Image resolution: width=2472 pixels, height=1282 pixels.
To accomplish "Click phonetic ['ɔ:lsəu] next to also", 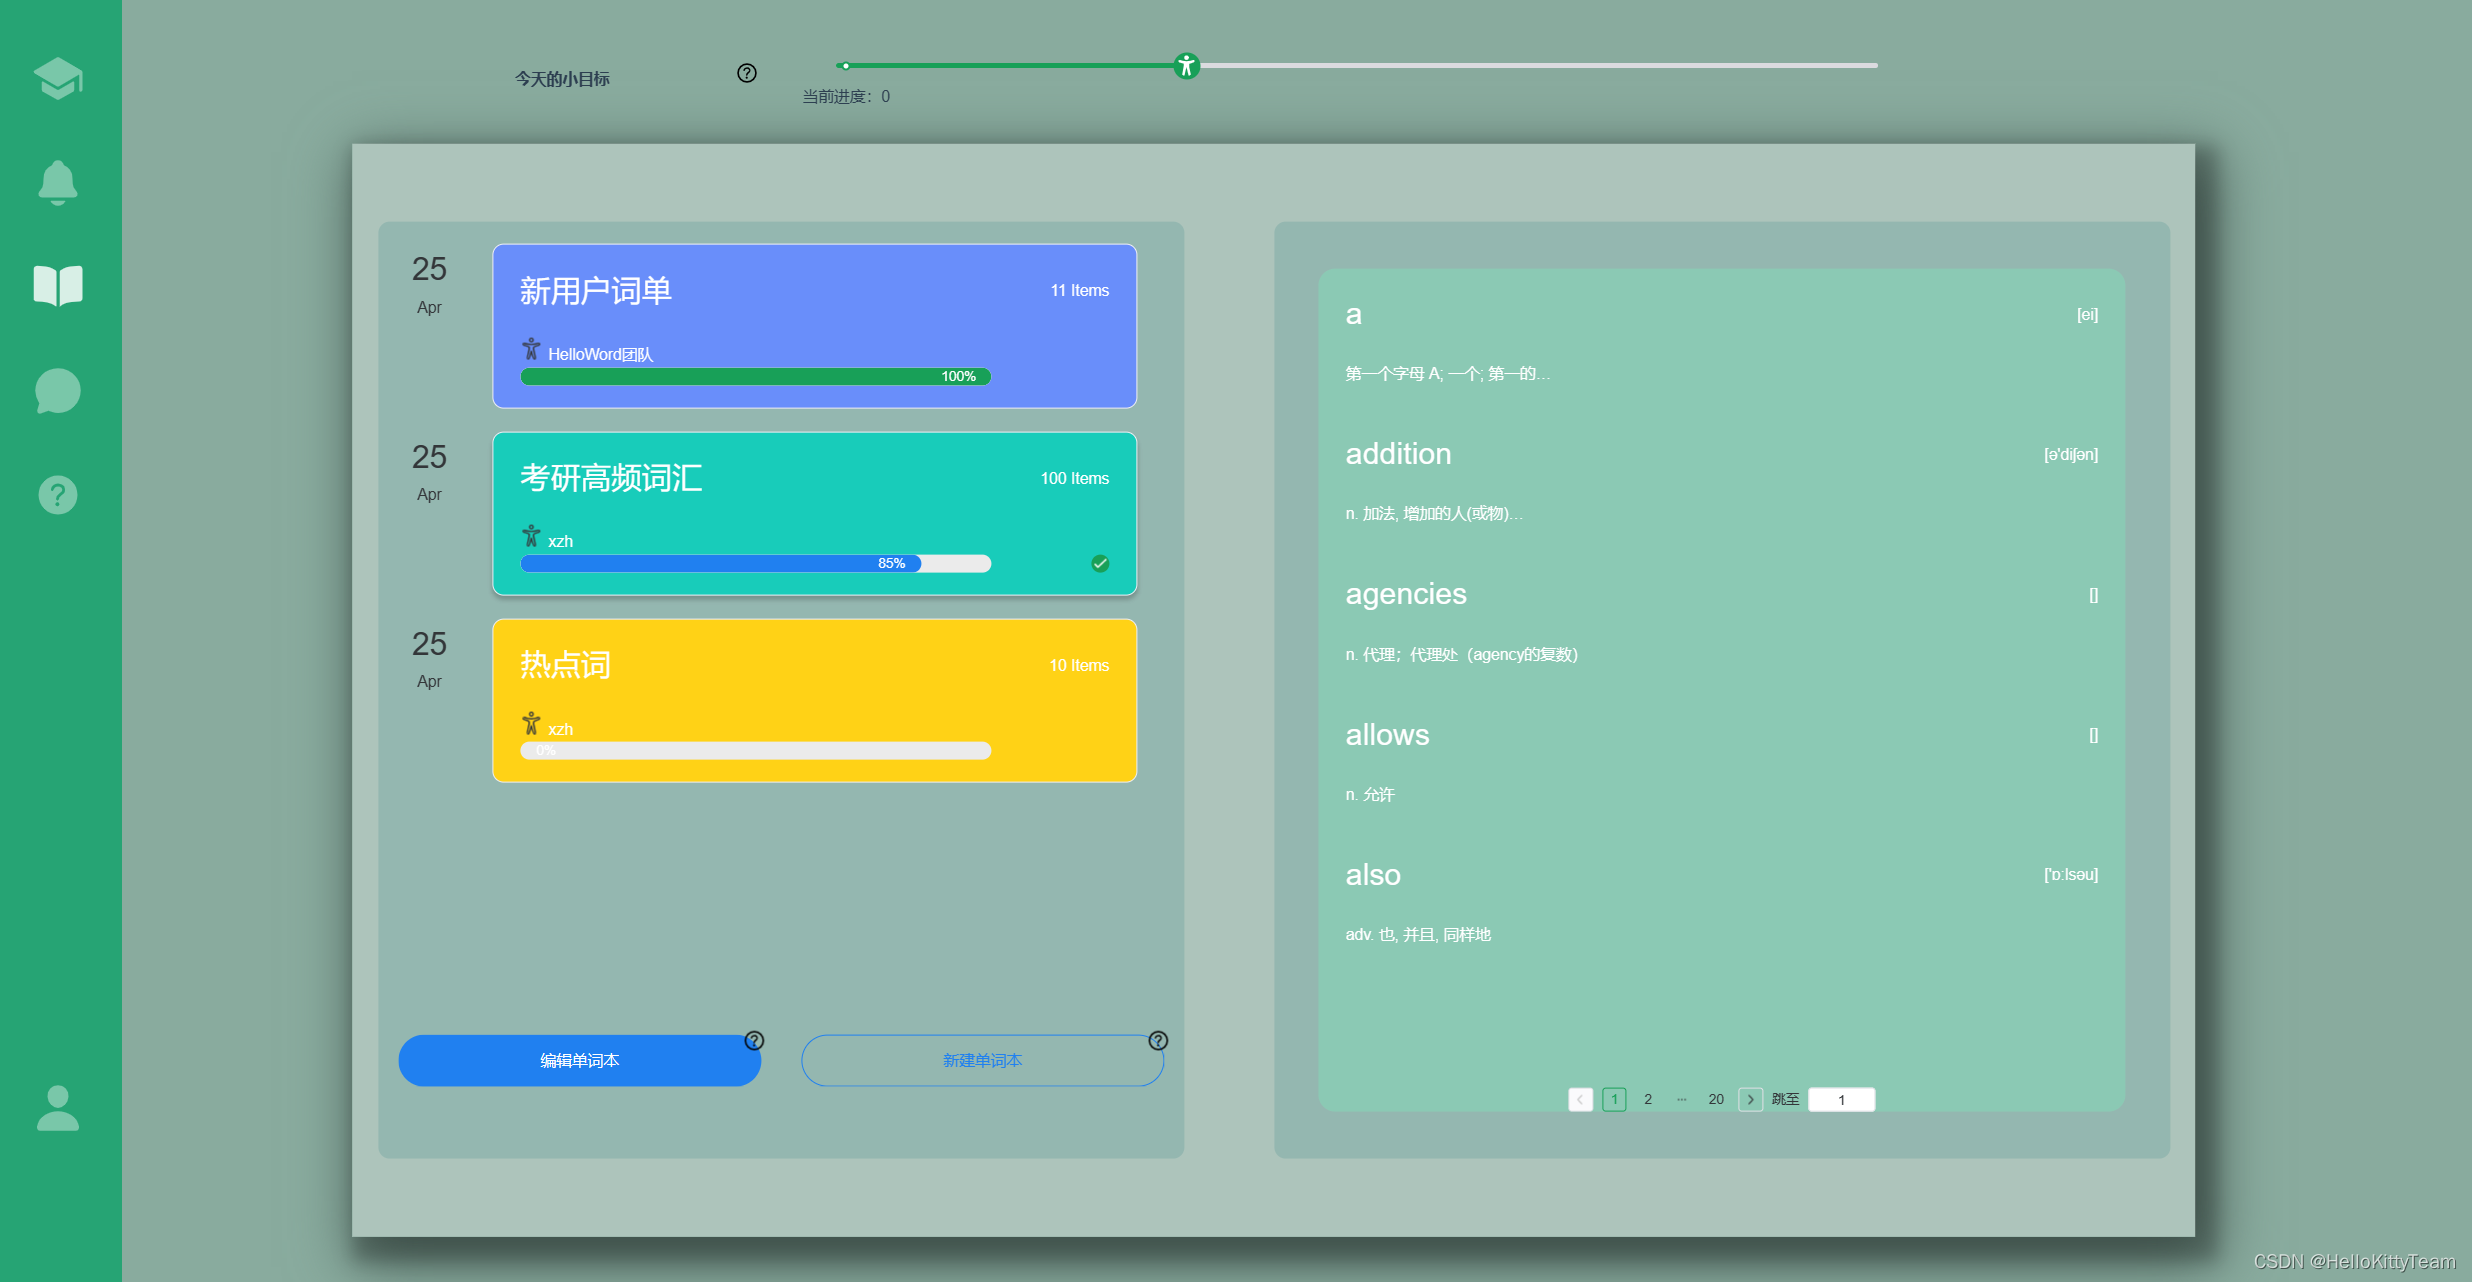I will [x=2071, y=875].
